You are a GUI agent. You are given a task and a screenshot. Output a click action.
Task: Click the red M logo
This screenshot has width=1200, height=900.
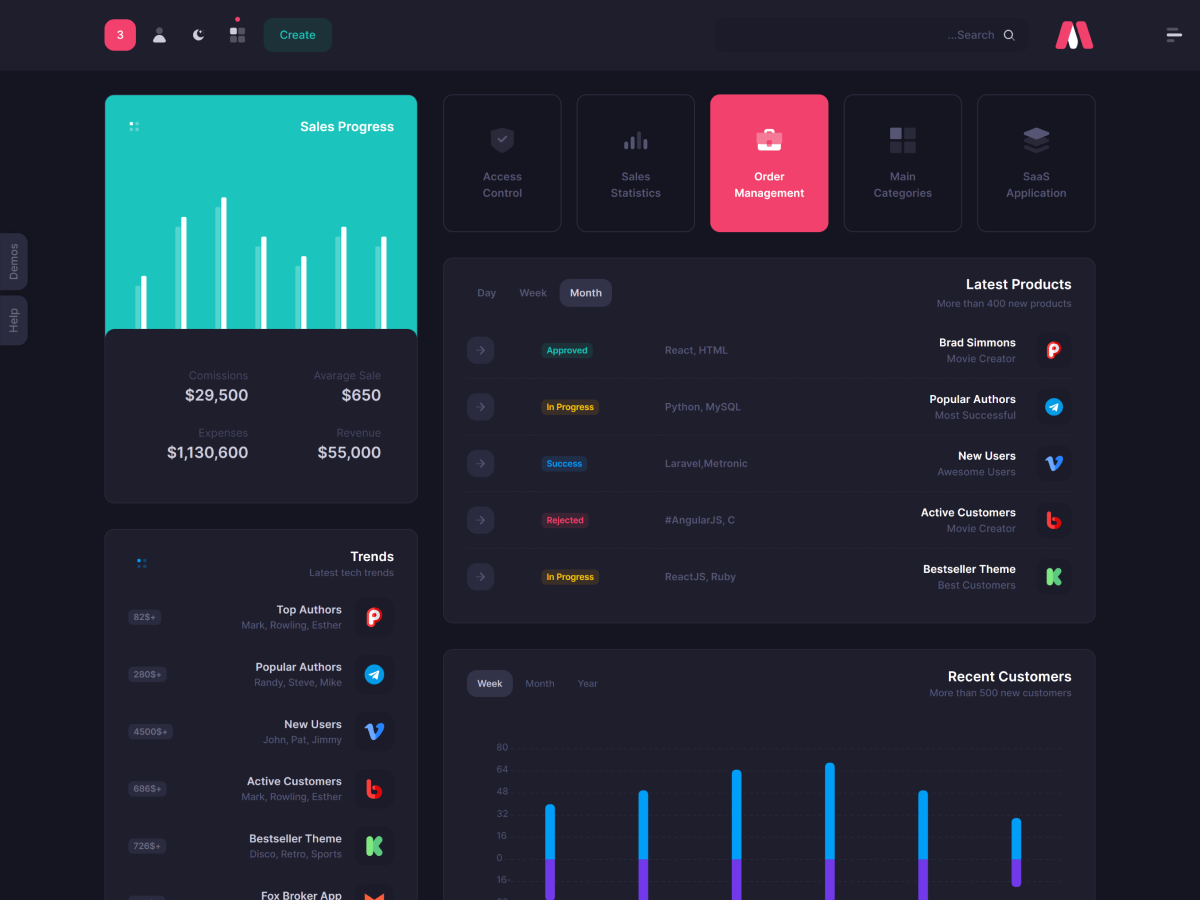tap(1074, 35)
